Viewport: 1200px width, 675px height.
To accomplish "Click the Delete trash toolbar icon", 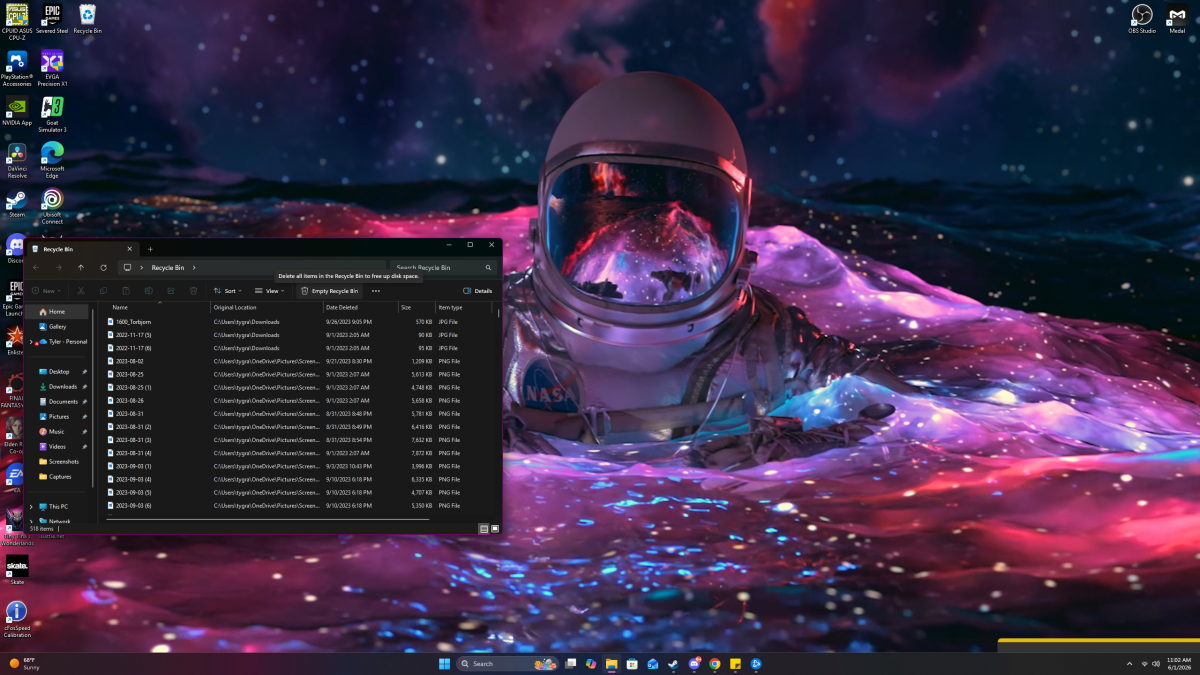I will pyautogui.click(x=194, y=291).
